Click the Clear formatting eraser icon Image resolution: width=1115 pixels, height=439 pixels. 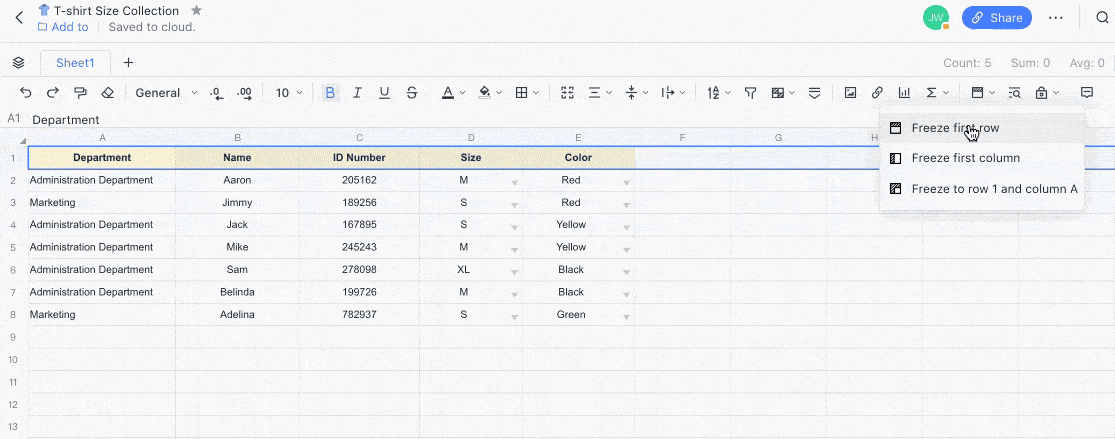pyautogui.click(x=108, y=93)
